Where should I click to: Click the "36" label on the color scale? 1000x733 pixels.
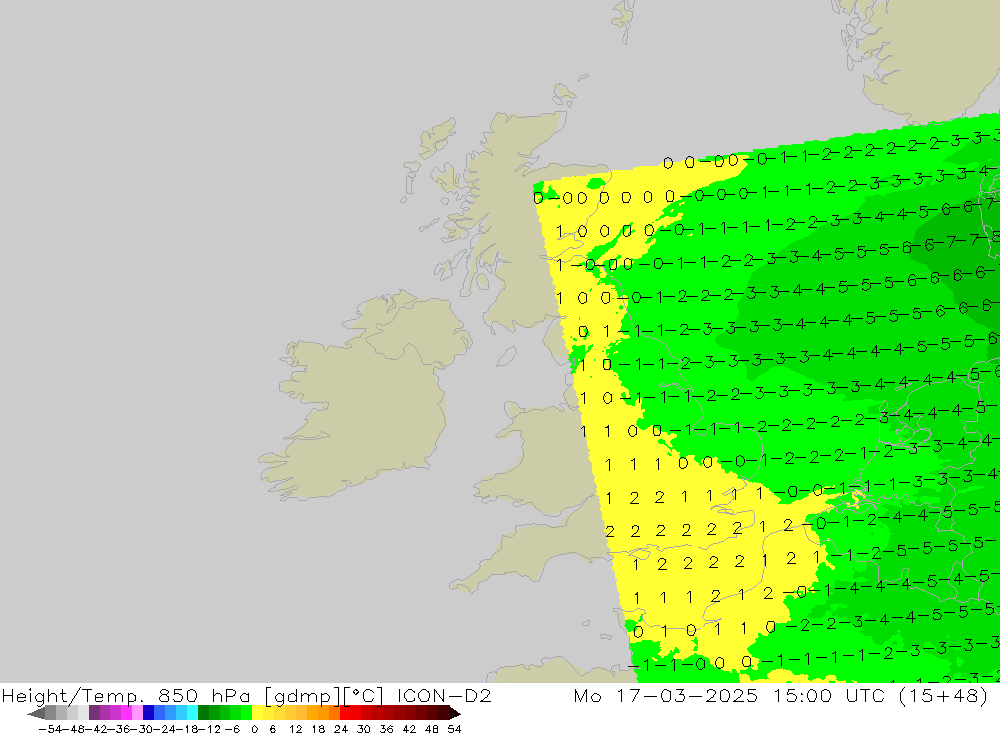point(386,729)
